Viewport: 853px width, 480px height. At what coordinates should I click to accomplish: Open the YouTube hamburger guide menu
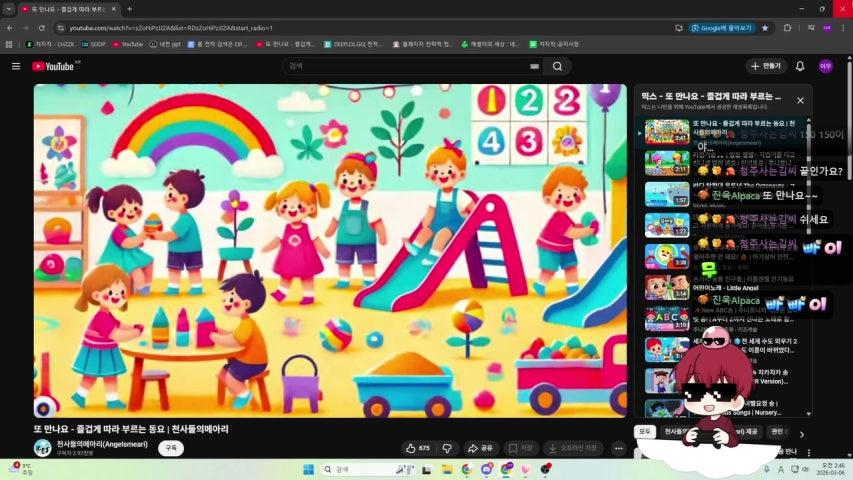tap(16, 66)
